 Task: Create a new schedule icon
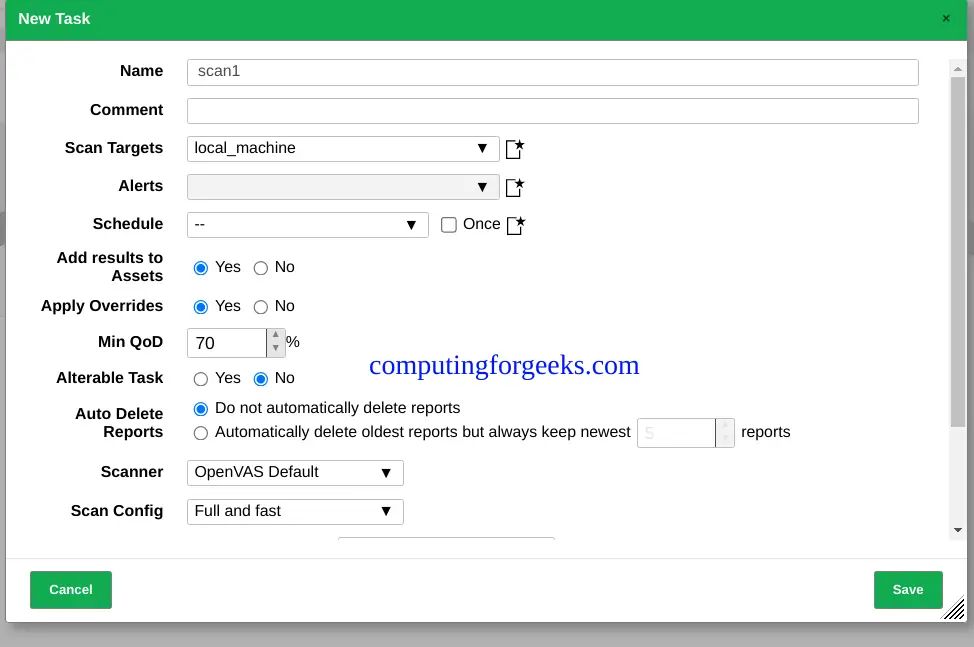point(516,225)
